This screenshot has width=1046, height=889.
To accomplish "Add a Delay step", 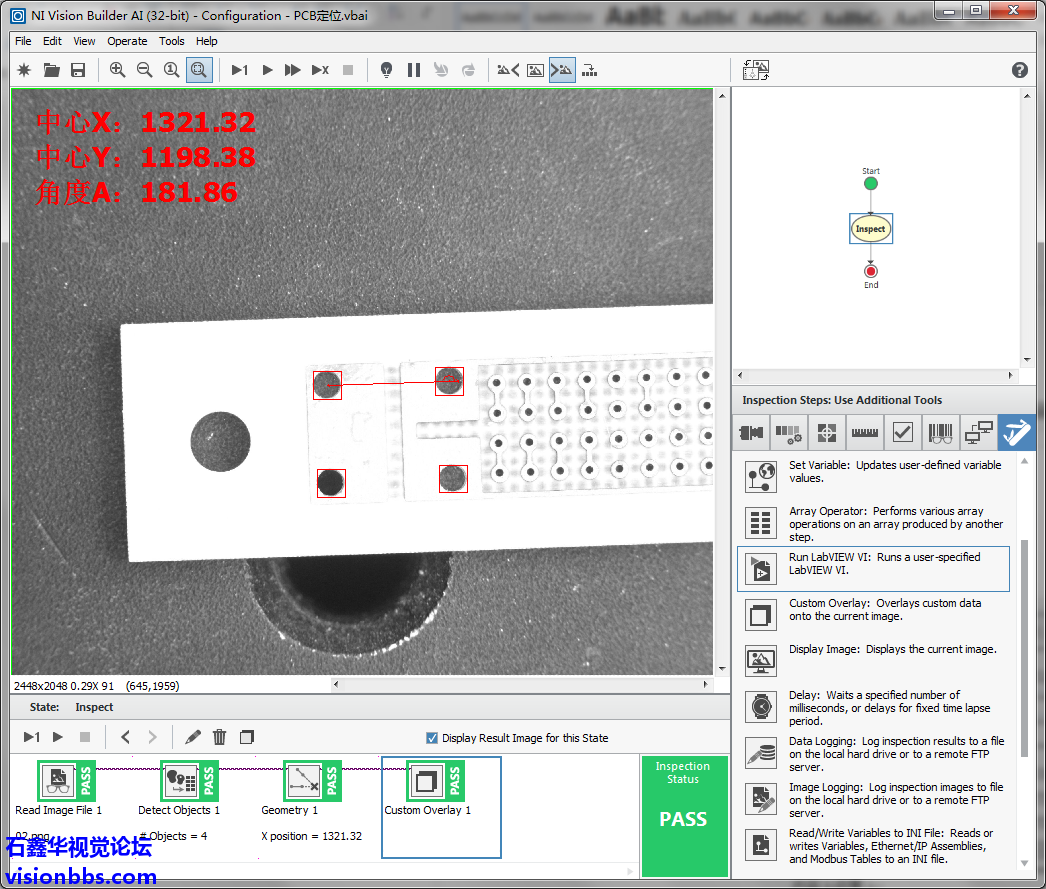I will point(874,707).
